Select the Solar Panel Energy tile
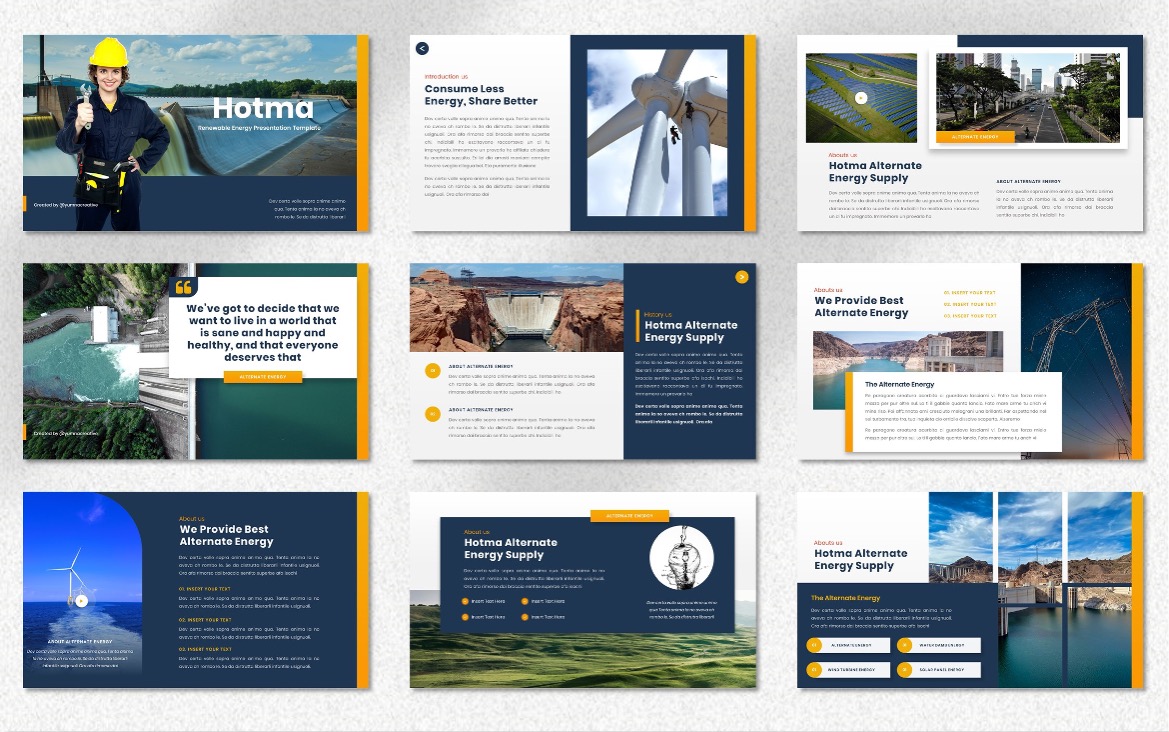 click(940, 670)
